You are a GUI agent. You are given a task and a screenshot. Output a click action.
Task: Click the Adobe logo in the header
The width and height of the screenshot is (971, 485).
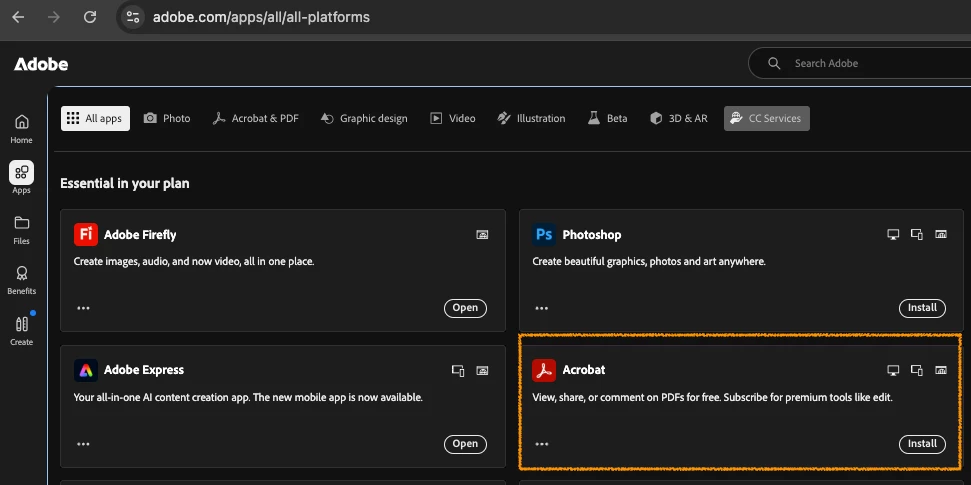click(41, 64)
